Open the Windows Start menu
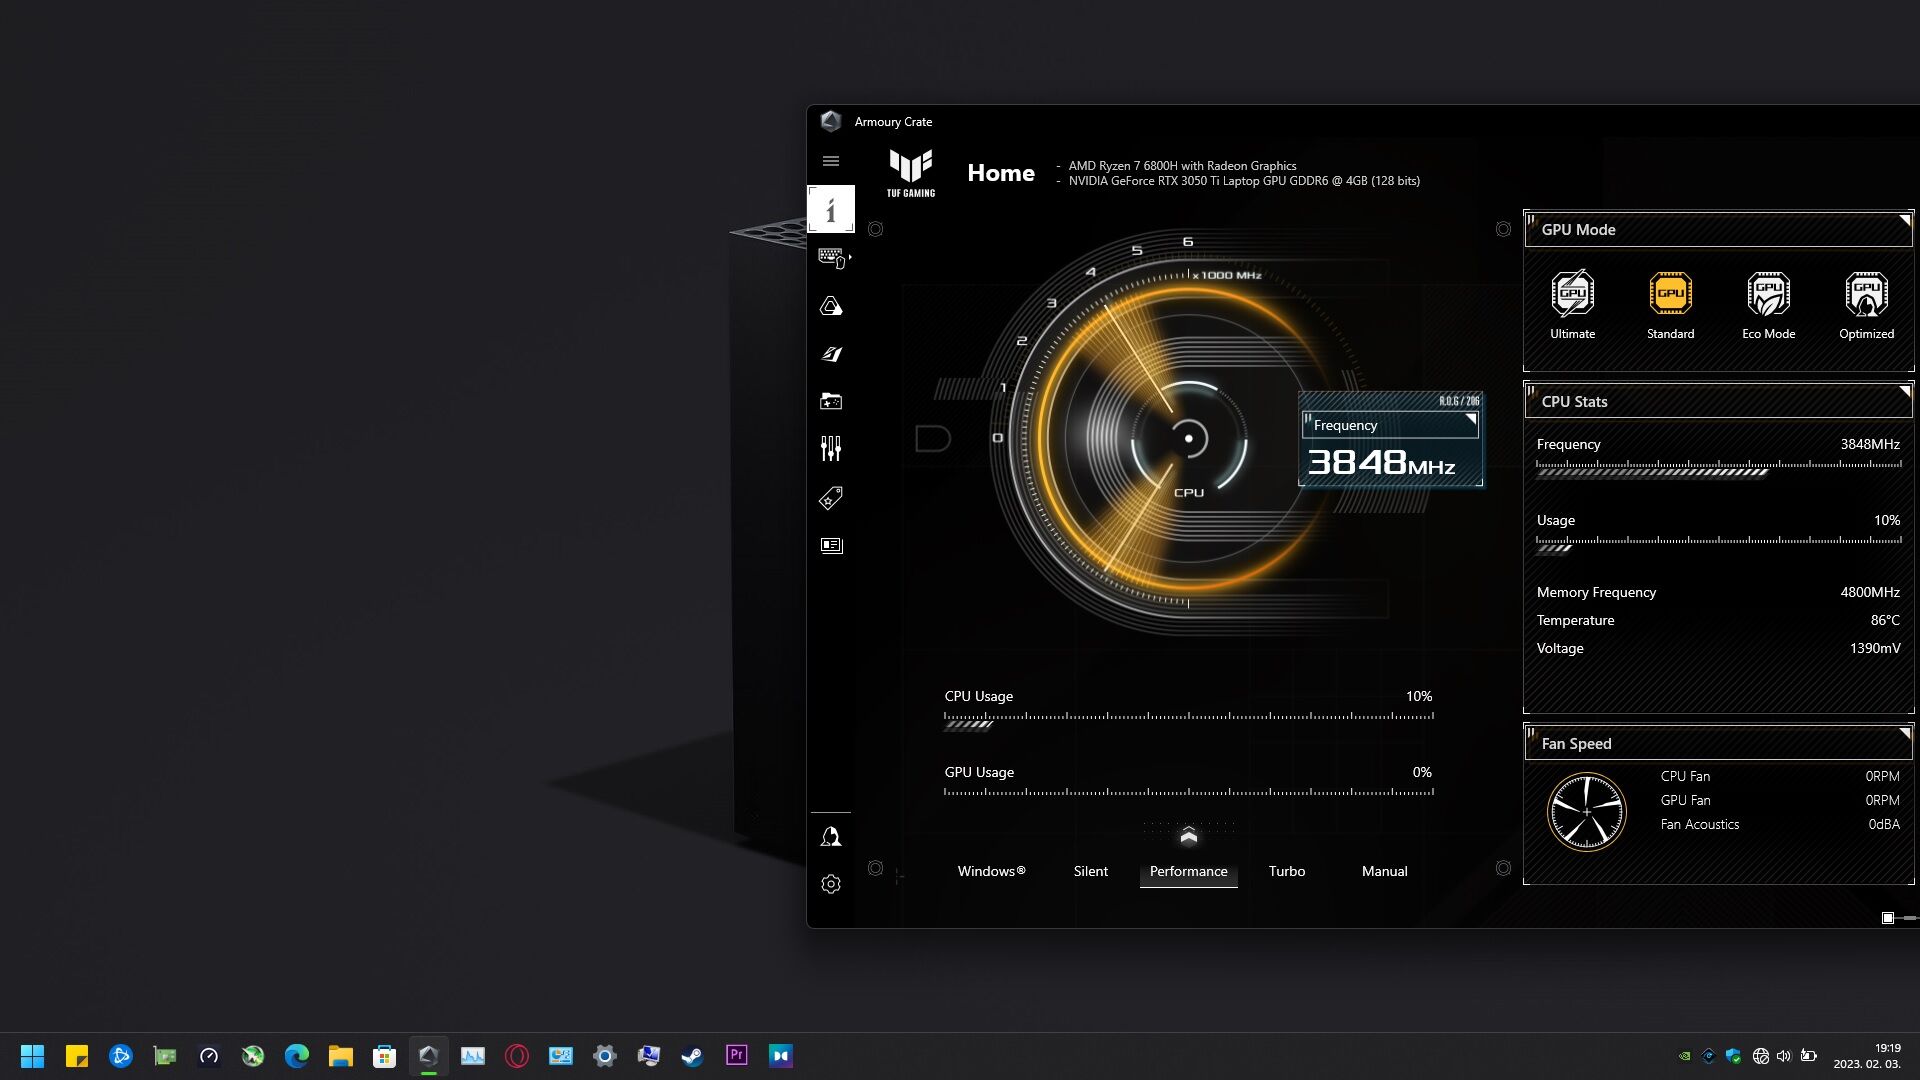The height and width of the screenshot is (1080, 1920). coord(33,1056)
